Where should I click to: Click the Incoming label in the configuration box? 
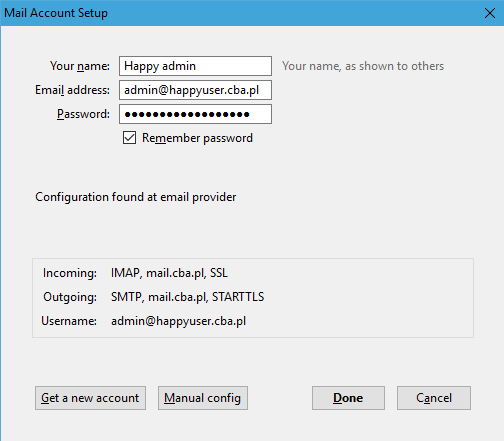pyautogui.click(x=70, y=273)
